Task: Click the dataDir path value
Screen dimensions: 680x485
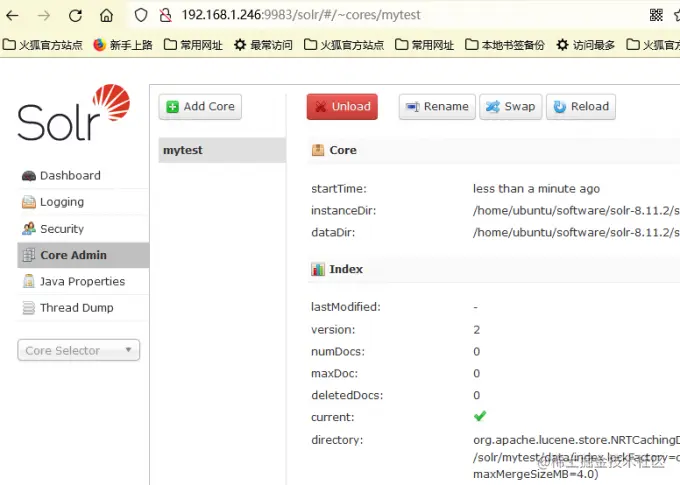Action: (576, 233)
